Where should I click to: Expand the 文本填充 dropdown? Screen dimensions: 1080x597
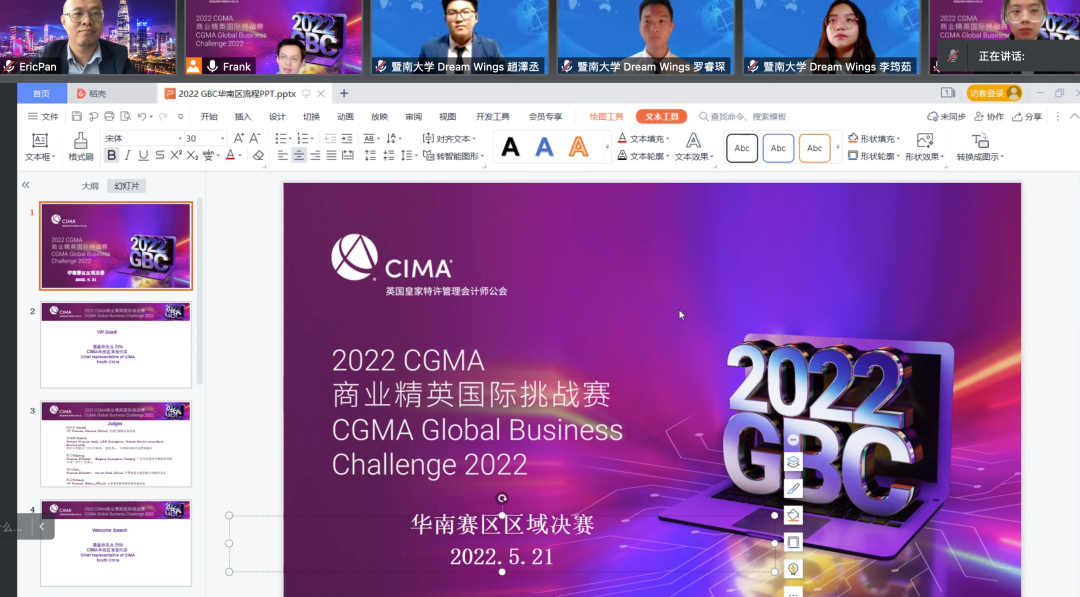coord(643,138)
